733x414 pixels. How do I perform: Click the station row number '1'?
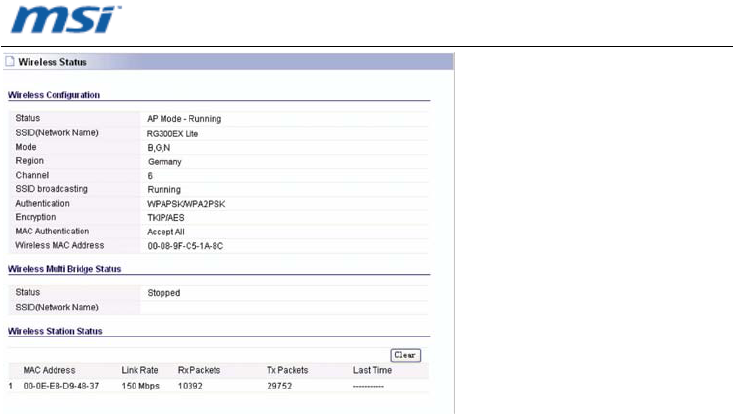[11, 386]
